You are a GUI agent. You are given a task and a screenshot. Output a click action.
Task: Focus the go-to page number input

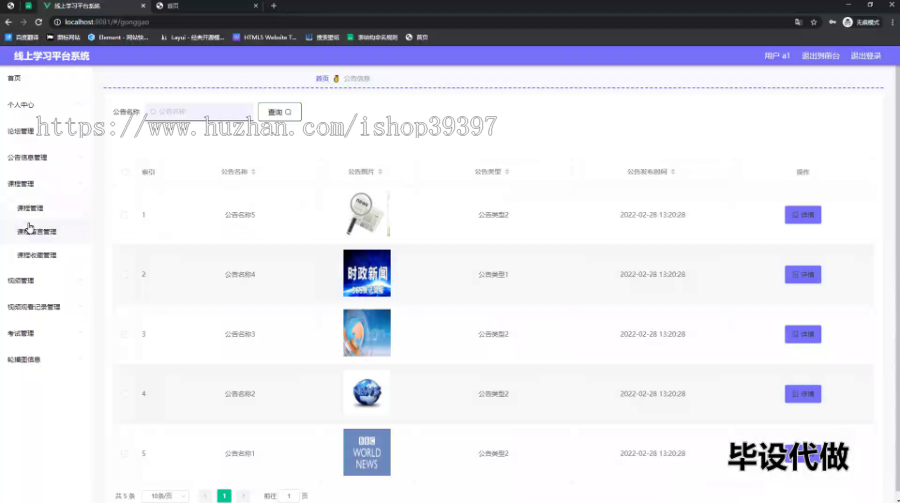click(x=289, y=496)
